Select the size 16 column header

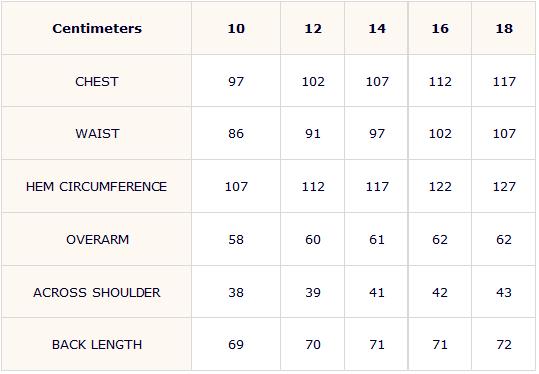[440, 28]
